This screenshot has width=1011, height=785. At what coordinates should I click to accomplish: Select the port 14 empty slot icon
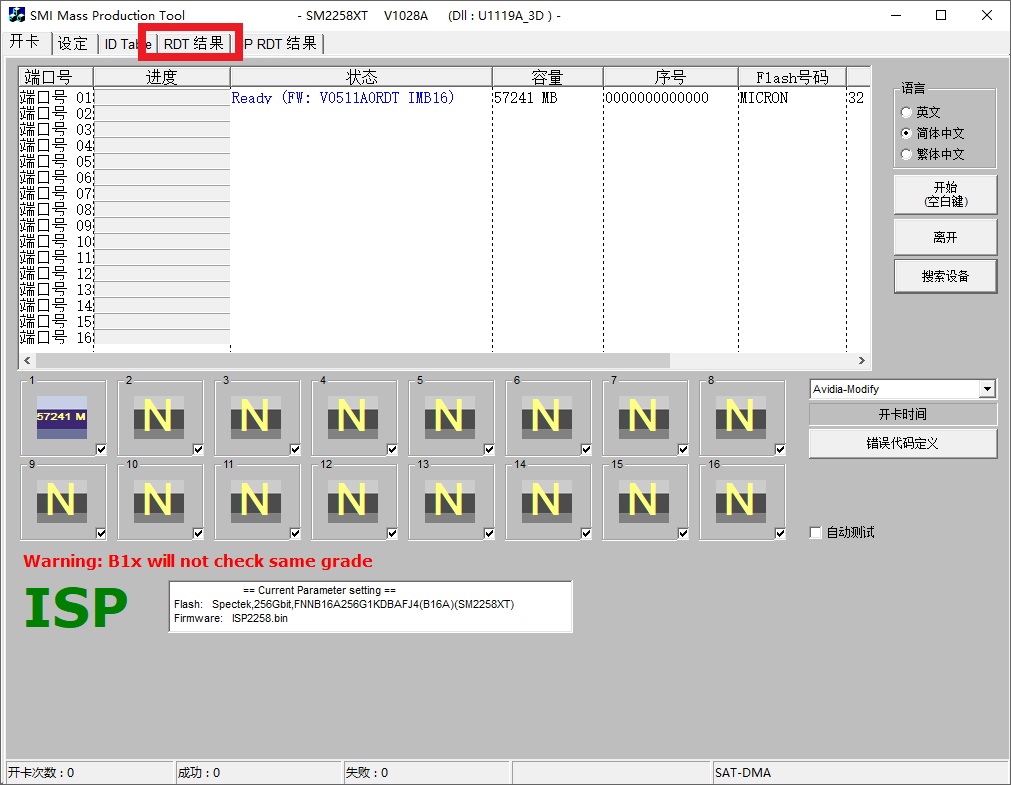pos(546,500)
